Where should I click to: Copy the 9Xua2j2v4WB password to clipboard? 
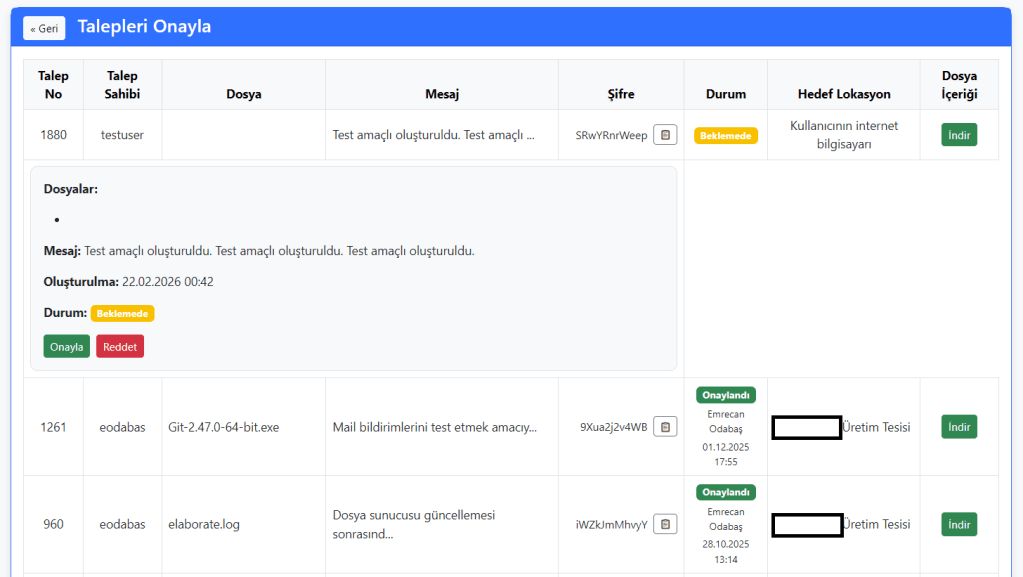click(665, 427)
